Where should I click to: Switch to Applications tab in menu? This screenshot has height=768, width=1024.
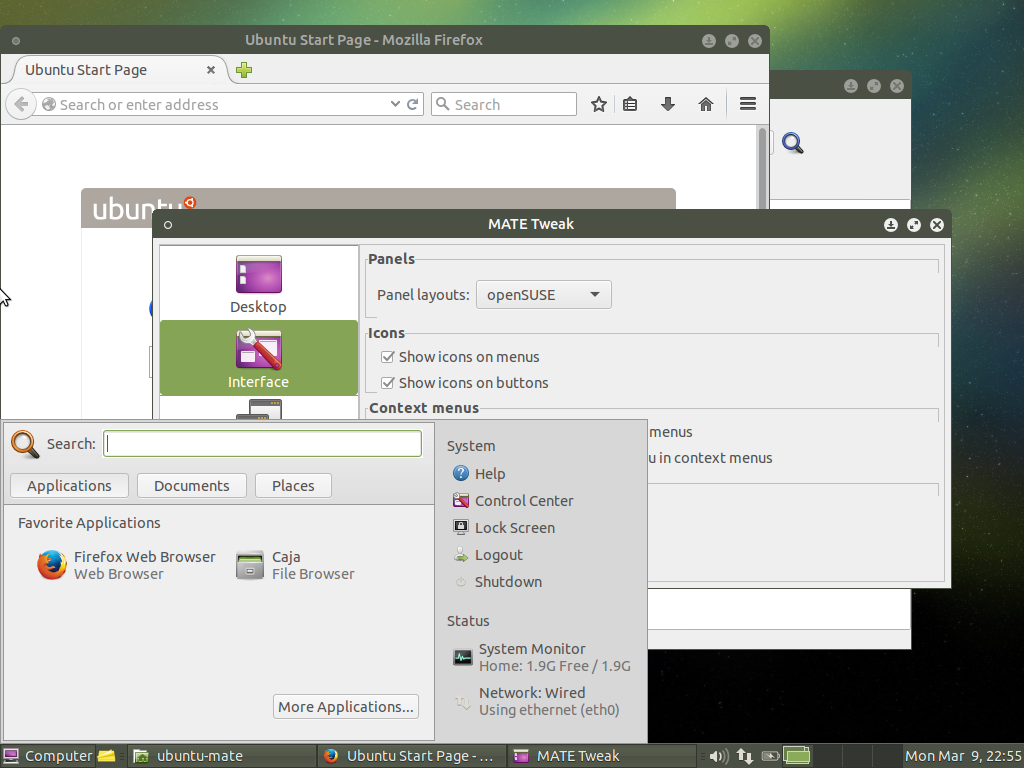tap(69, 485)
